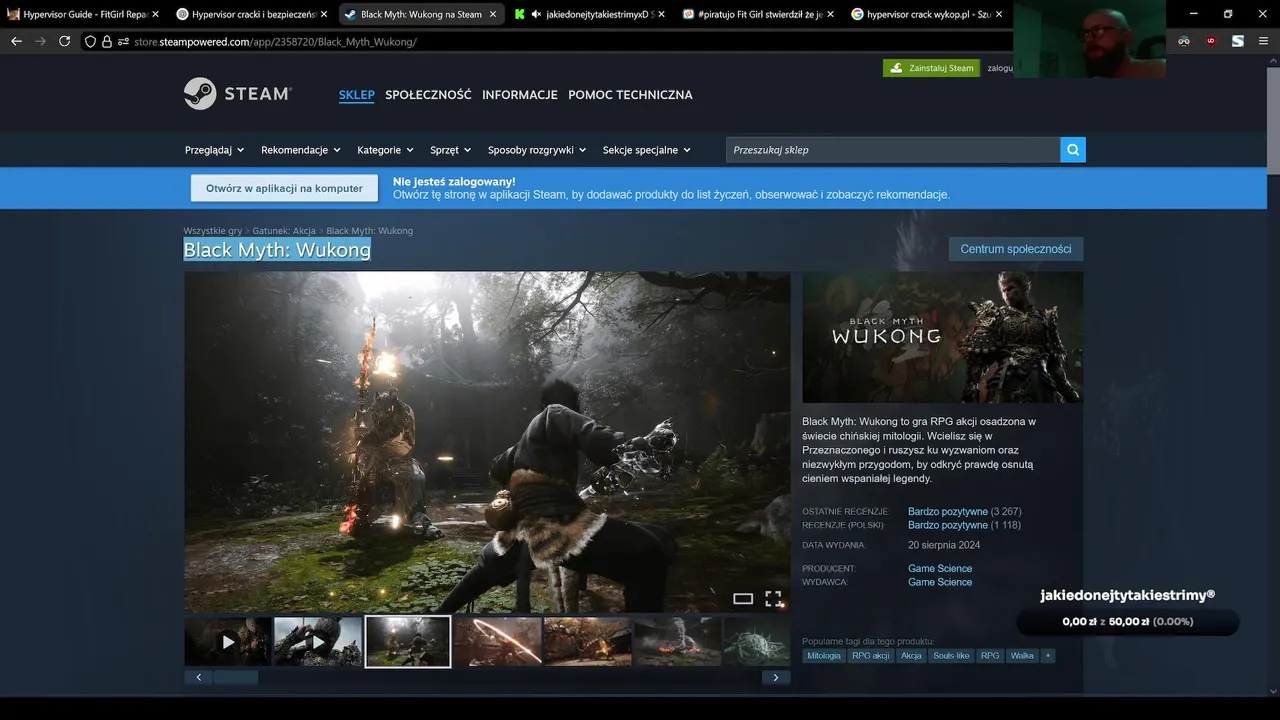Expand the Kategorie dropdown

[385, 150]
